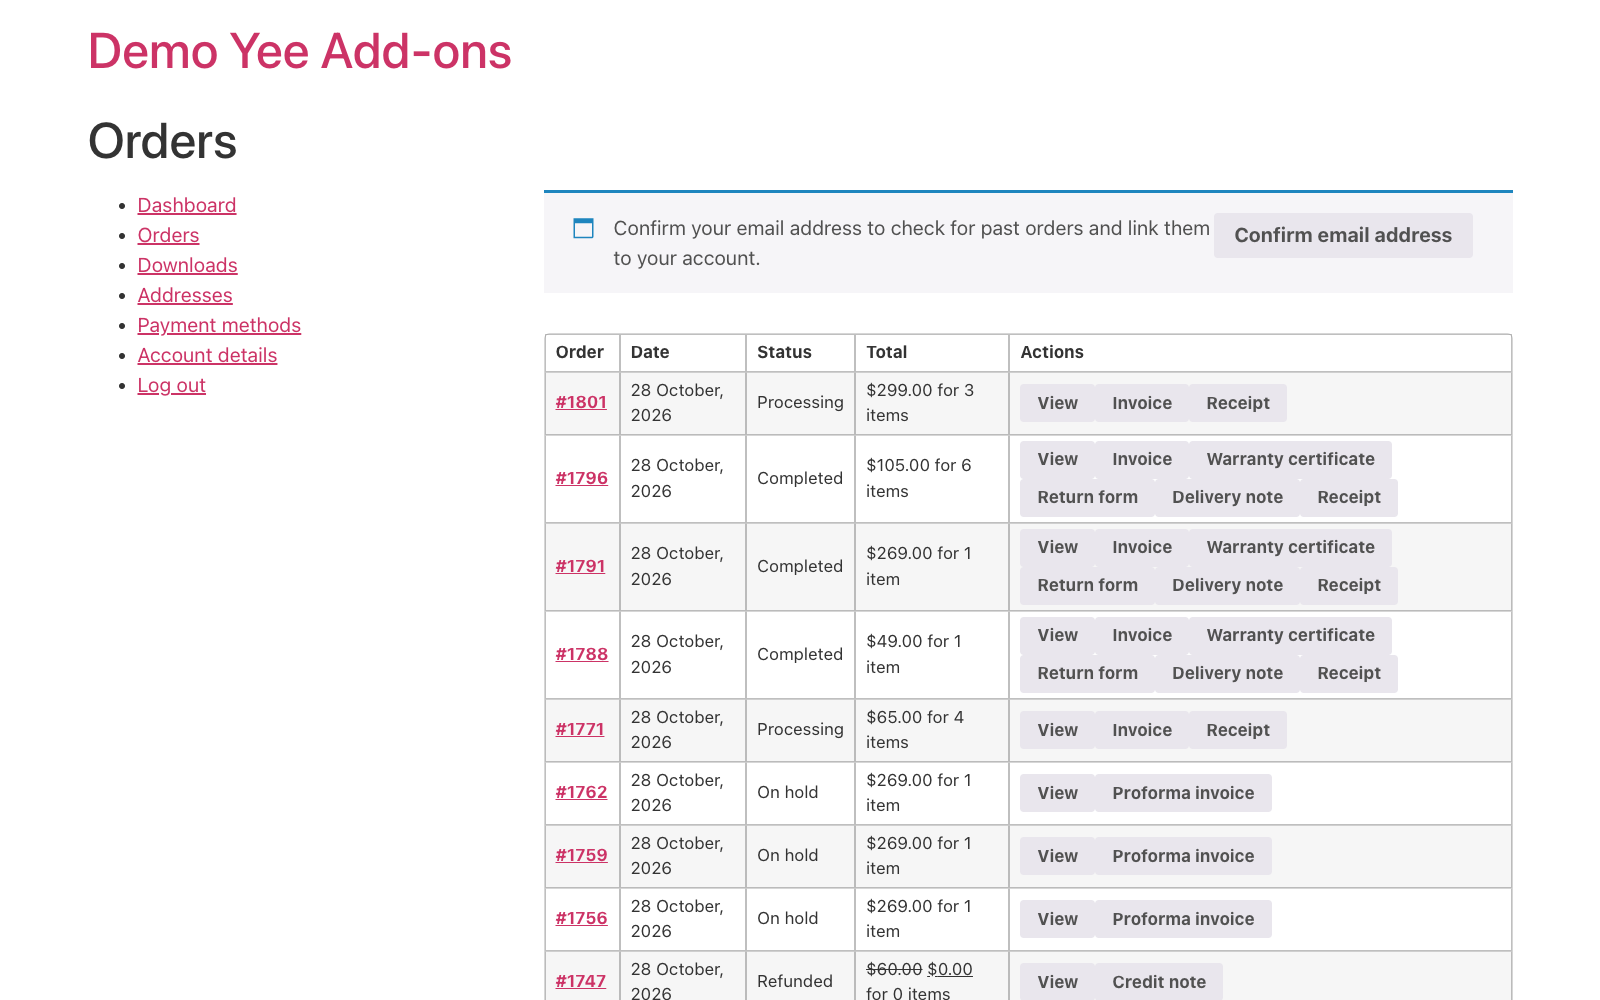Open Account details page

pyautogui.click(x=207, y=355)
